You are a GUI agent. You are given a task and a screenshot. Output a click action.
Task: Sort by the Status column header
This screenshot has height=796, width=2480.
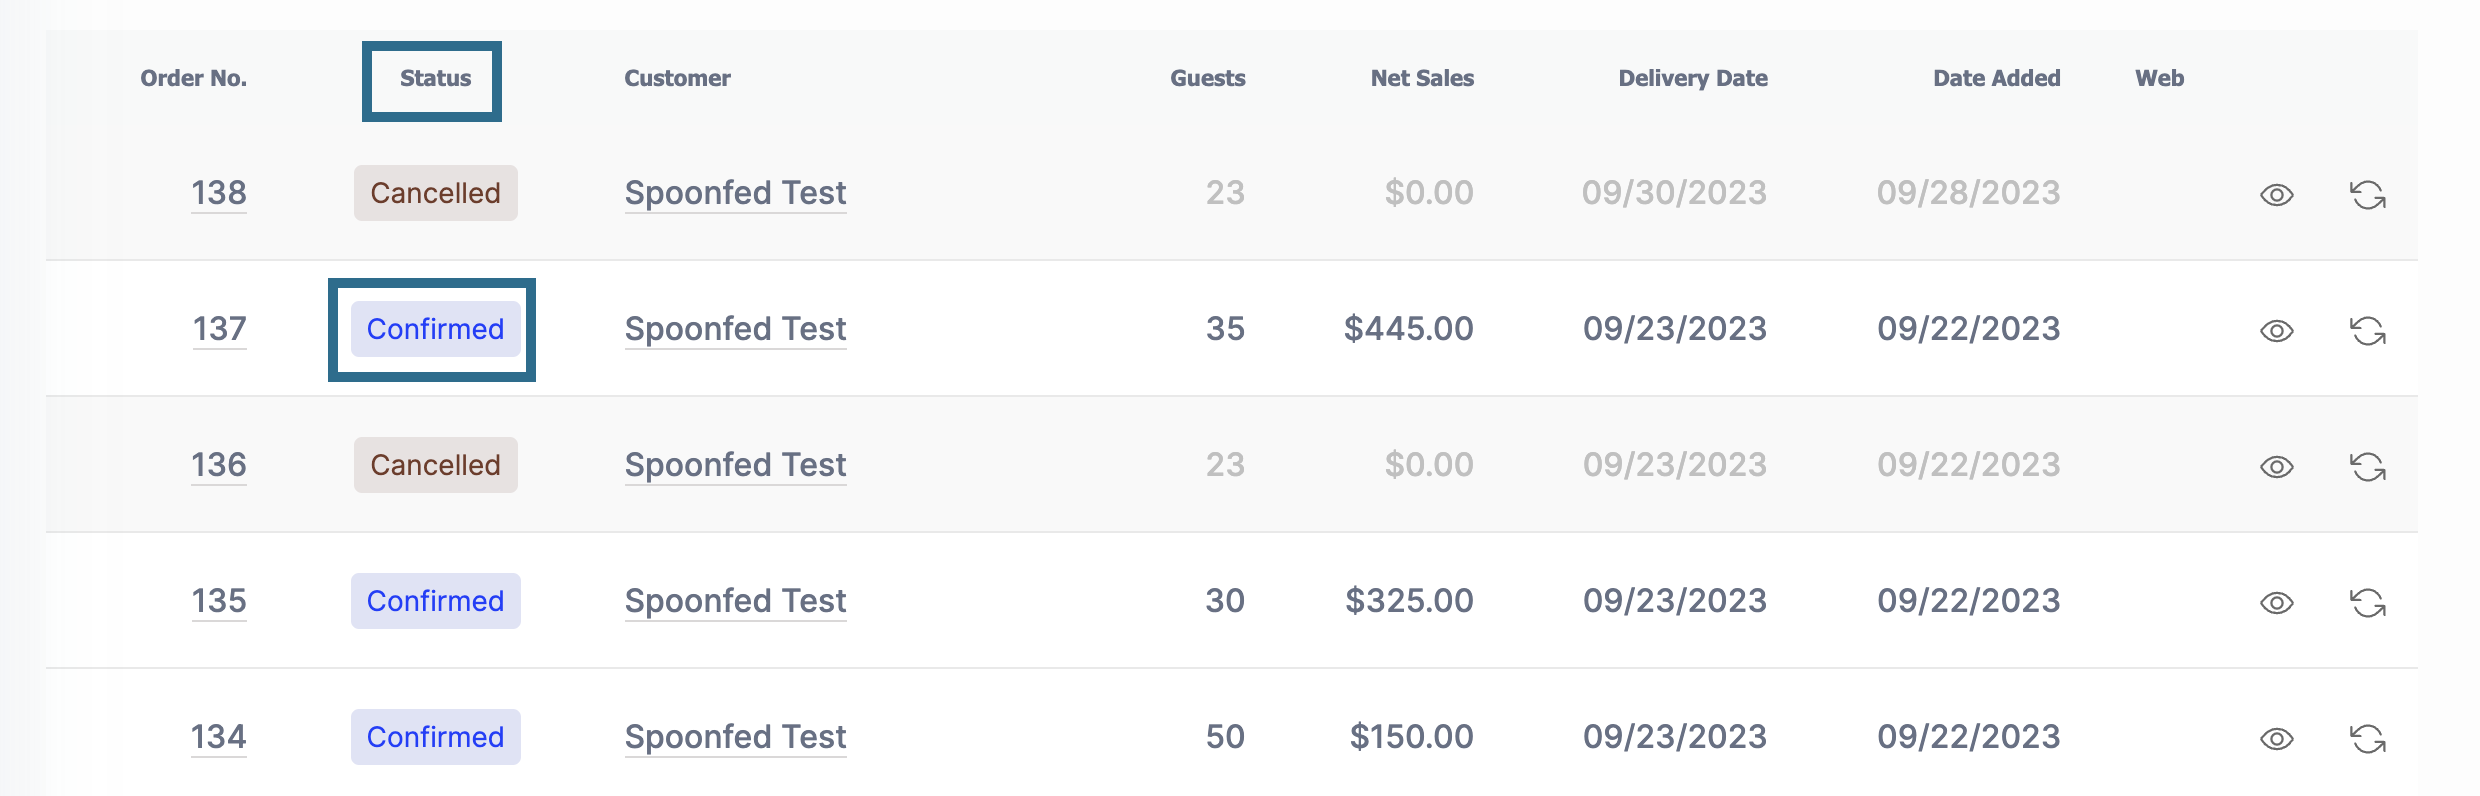click(435, 78)
